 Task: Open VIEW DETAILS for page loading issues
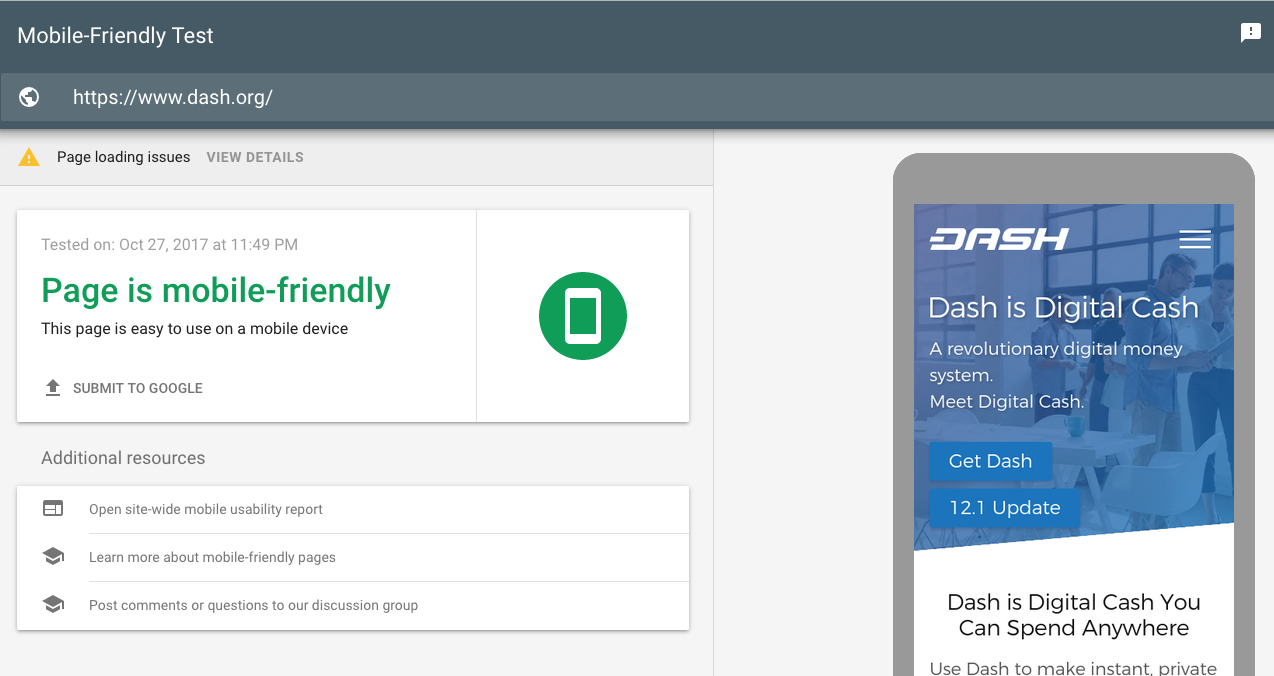255,157
